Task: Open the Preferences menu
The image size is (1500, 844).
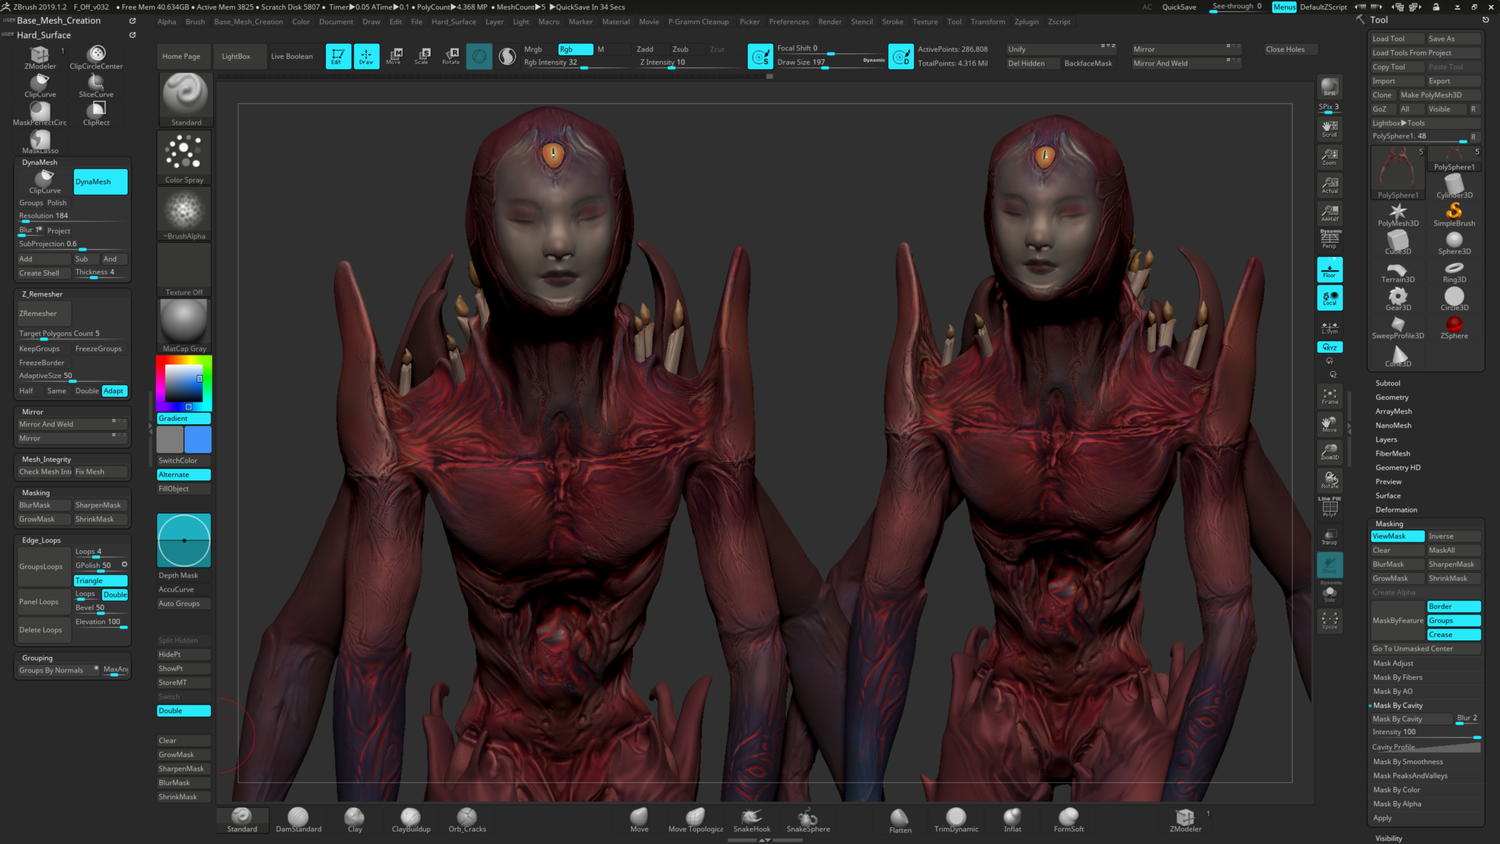Action: click(x=789, y=21)
